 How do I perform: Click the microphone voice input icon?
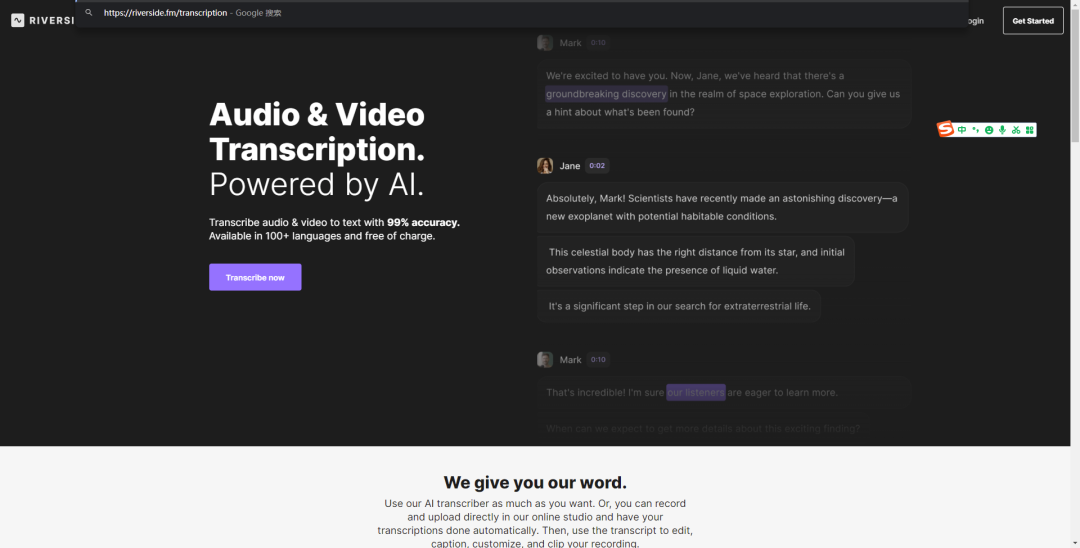pos(1002,130)
